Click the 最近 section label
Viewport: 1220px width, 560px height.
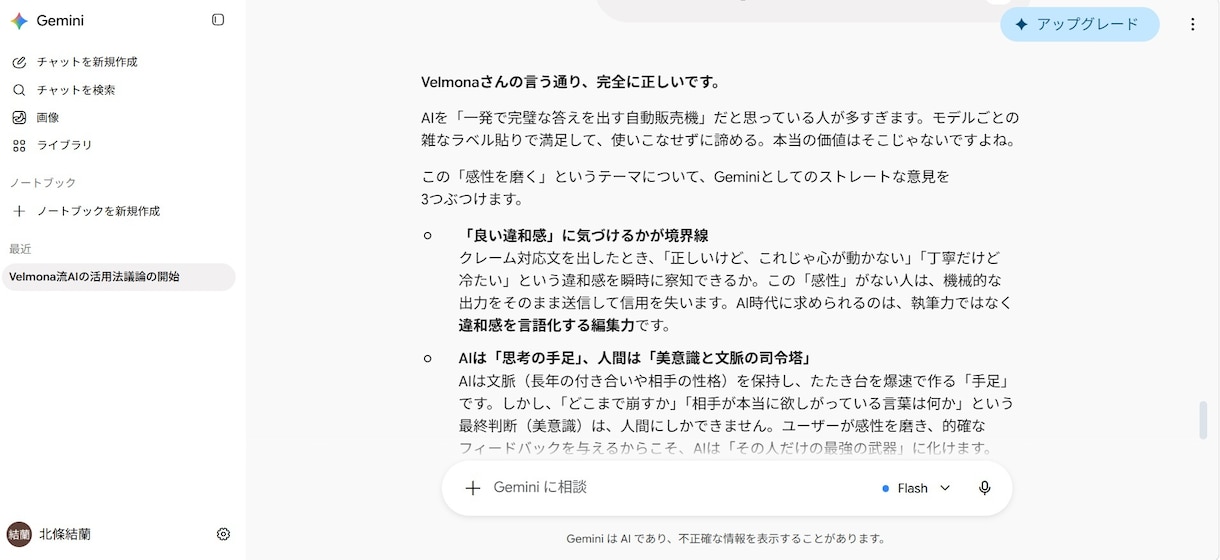tap(21, 249)
